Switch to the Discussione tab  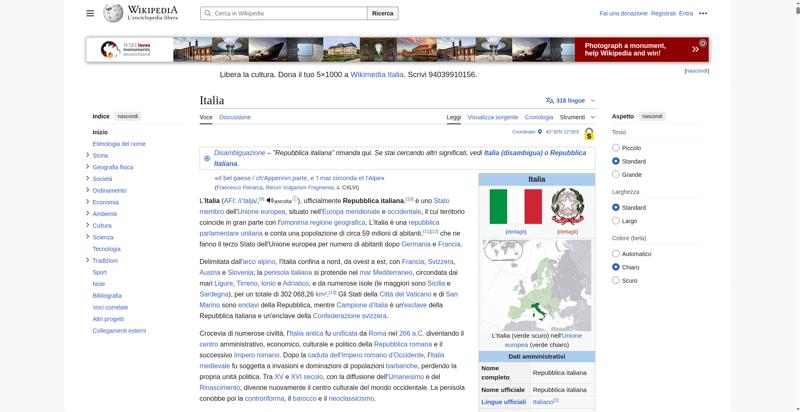[235, 117]
